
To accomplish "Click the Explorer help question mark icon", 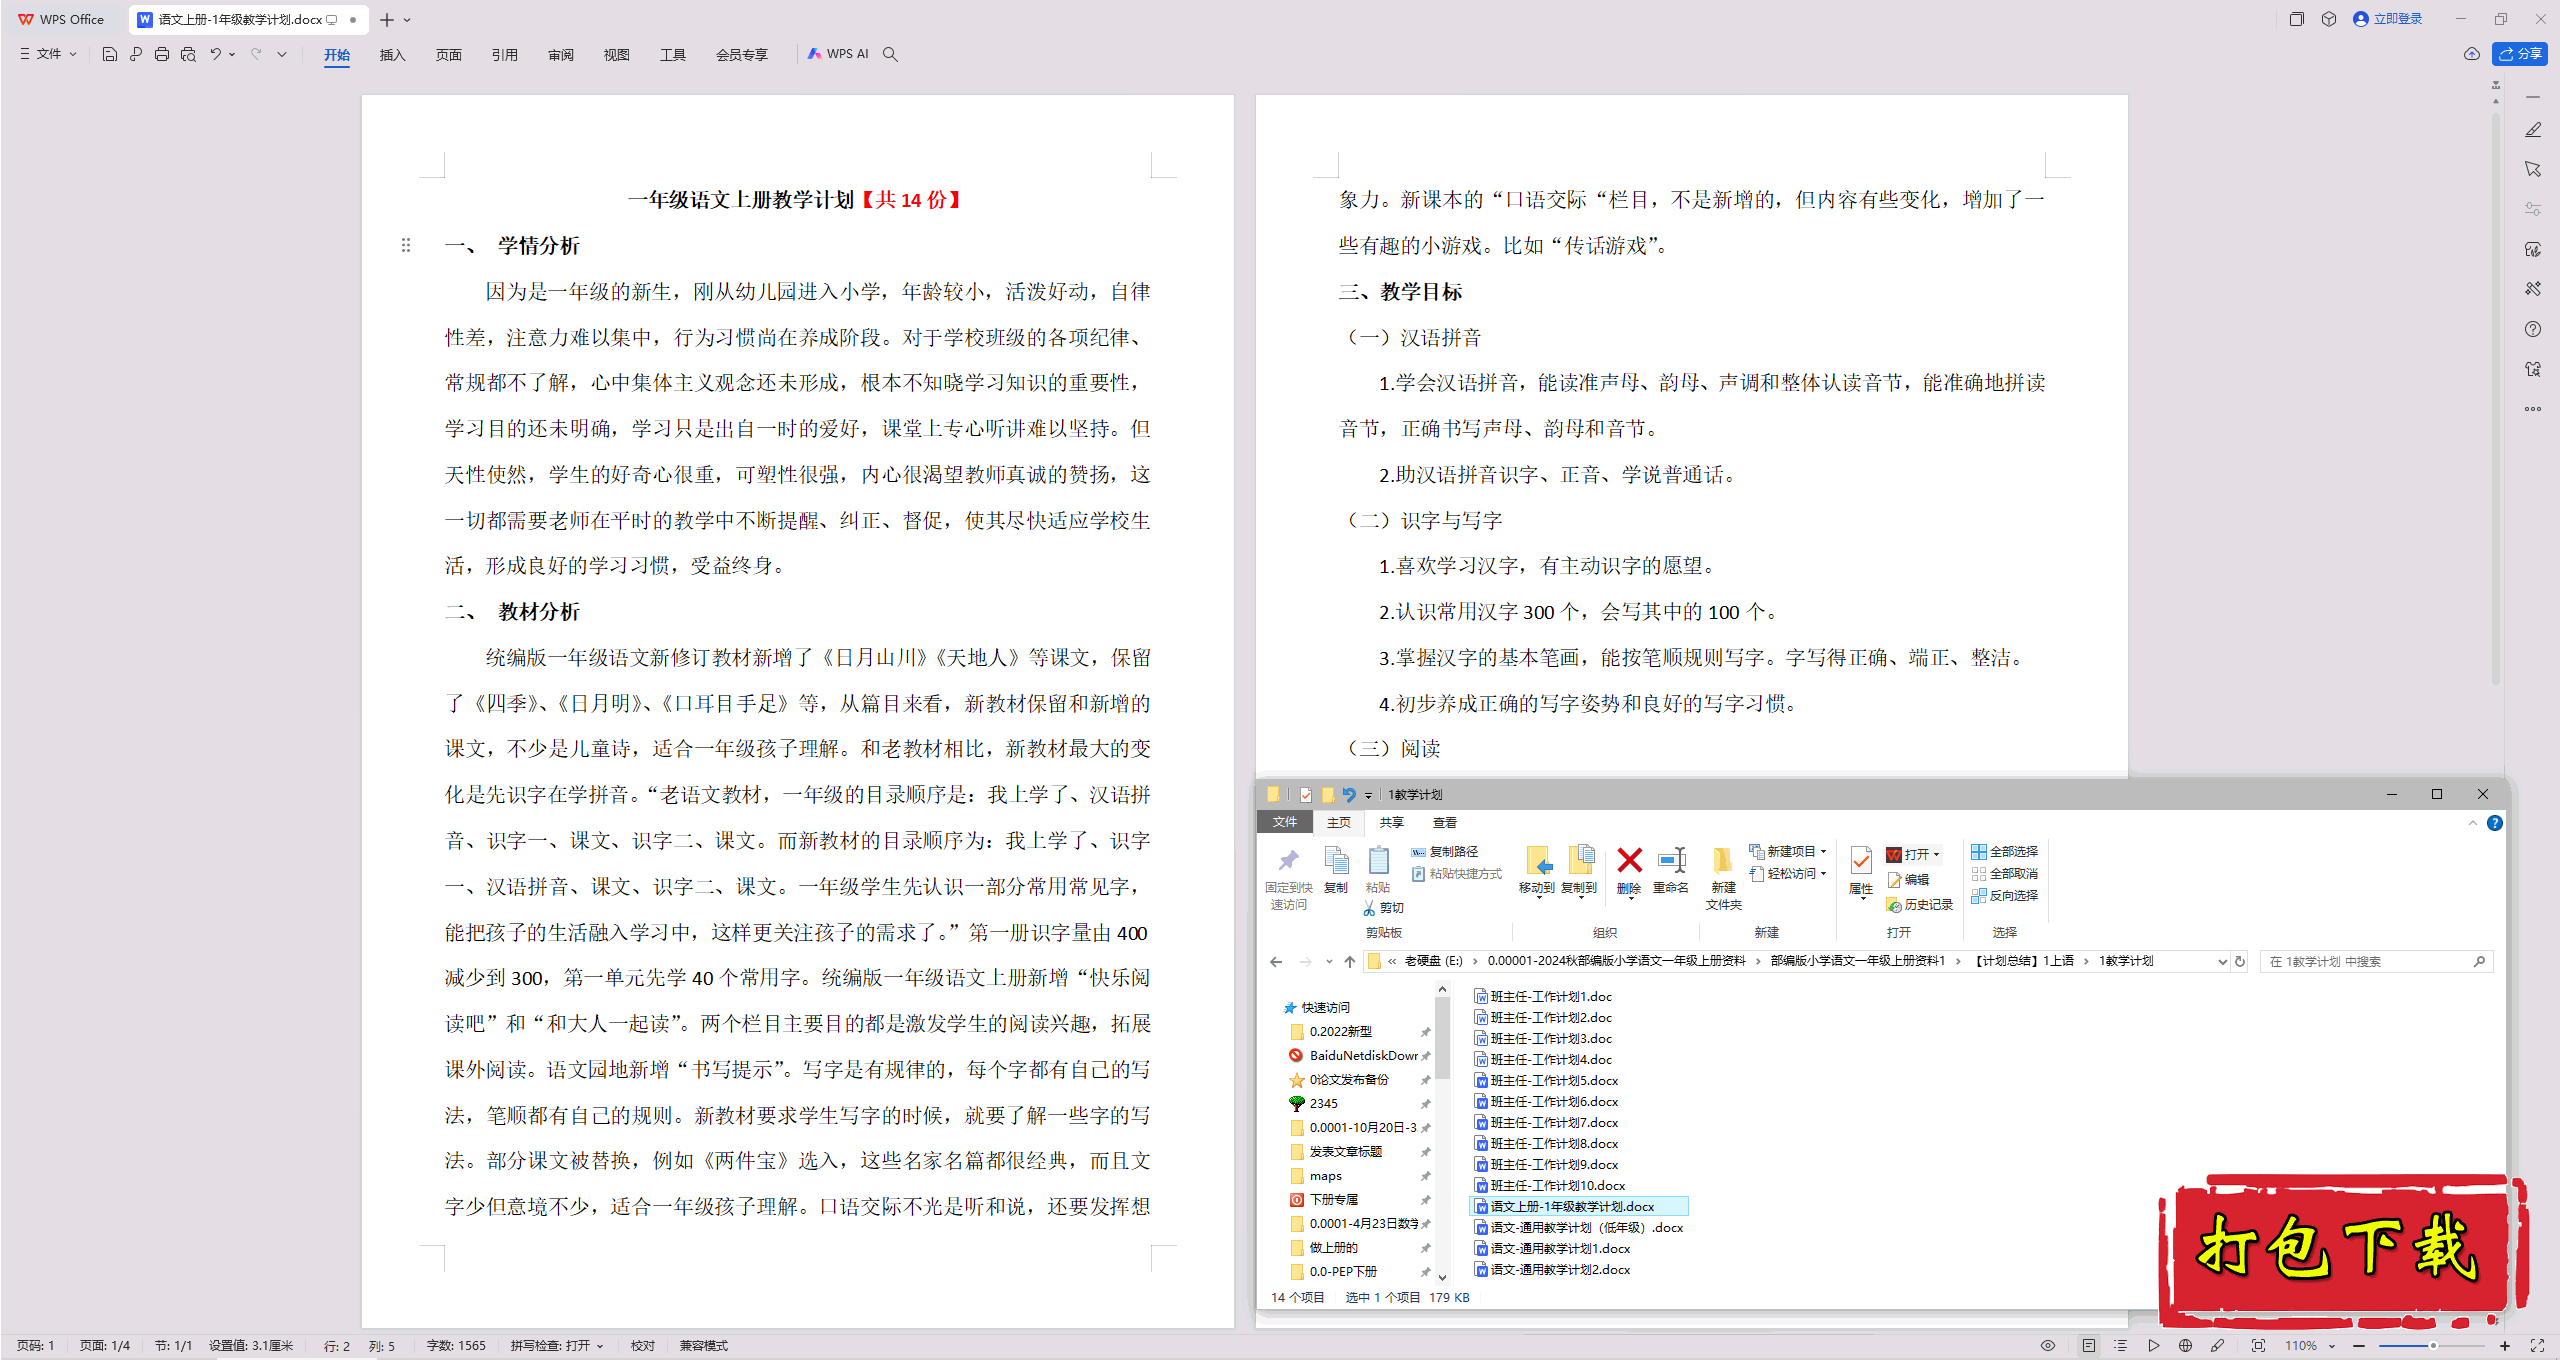I will point(2495,823).
